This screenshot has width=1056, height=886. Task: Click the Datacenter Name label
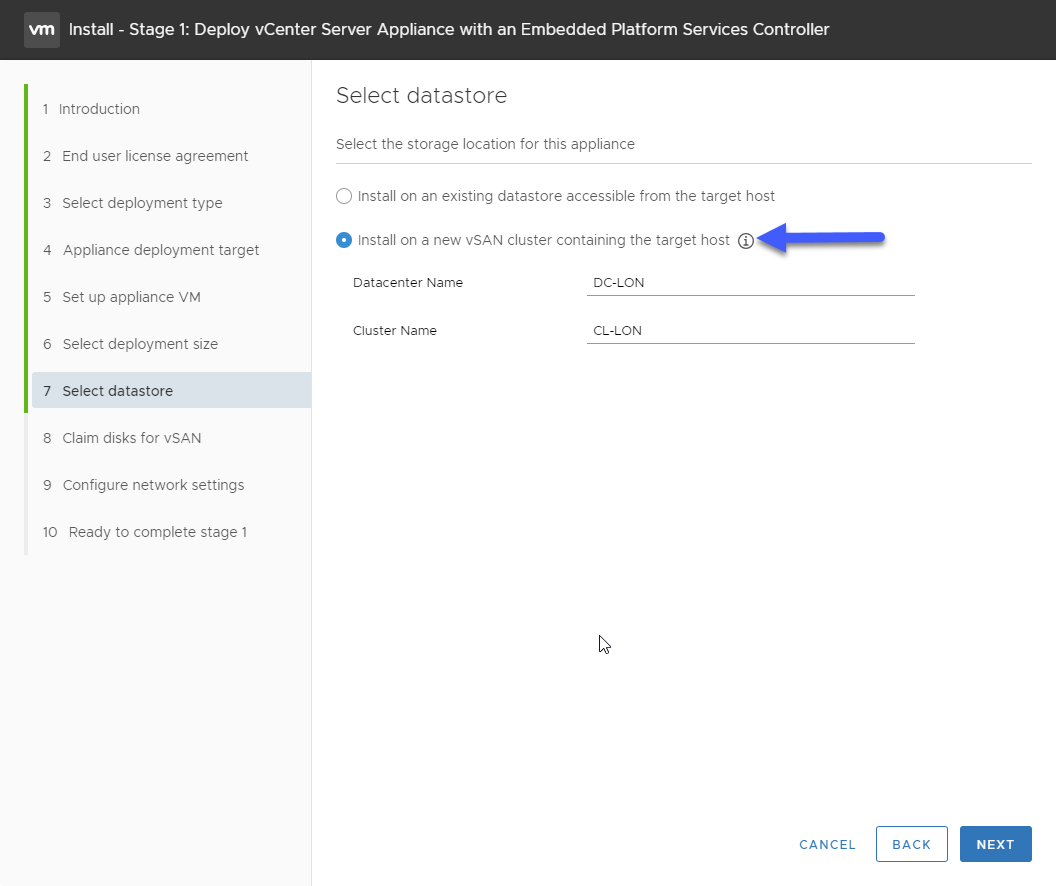tap(407, 283)
